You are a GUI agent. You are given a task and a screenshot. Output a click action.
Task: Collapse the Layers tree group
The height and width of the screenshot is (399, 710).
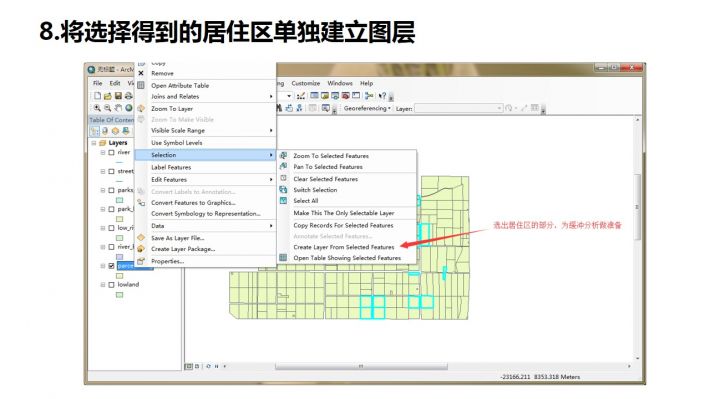(94, 143)
